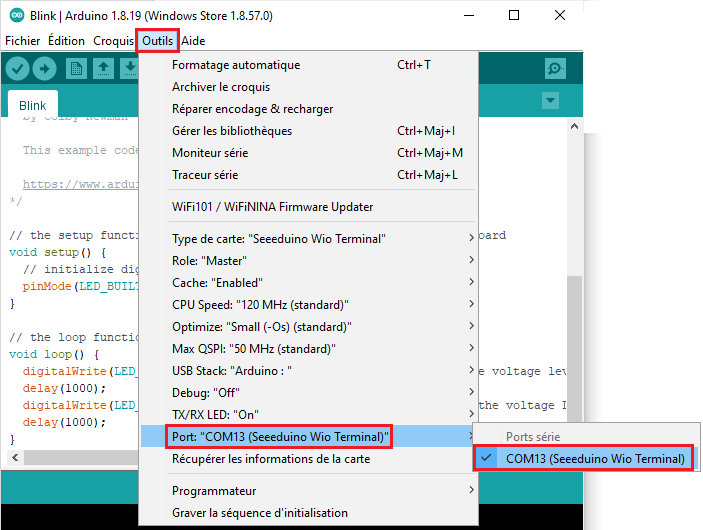
Task: Expand Cache "Enabled" submenu
Action: coord(308,282)
